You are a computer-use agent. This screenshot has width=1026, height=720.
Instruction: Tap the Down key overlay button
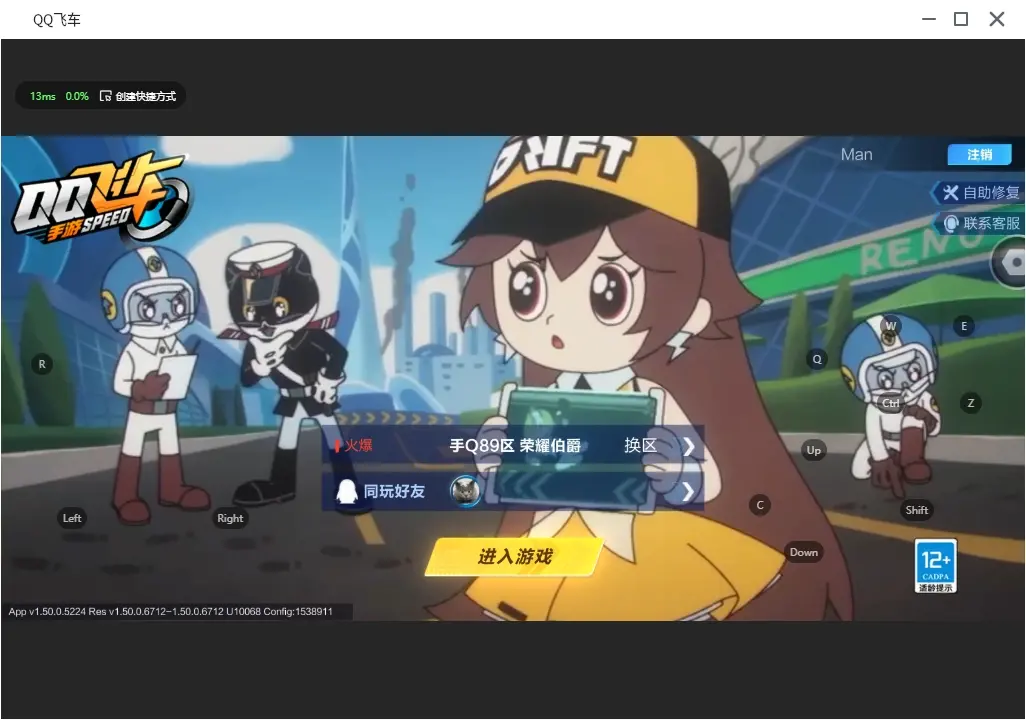point(804,552)
